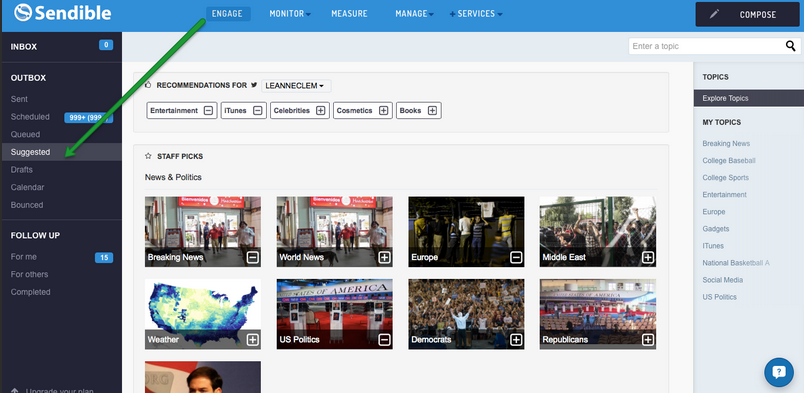Open For me under Follow Up
804x393 pixels.
(x=24, y=257)
